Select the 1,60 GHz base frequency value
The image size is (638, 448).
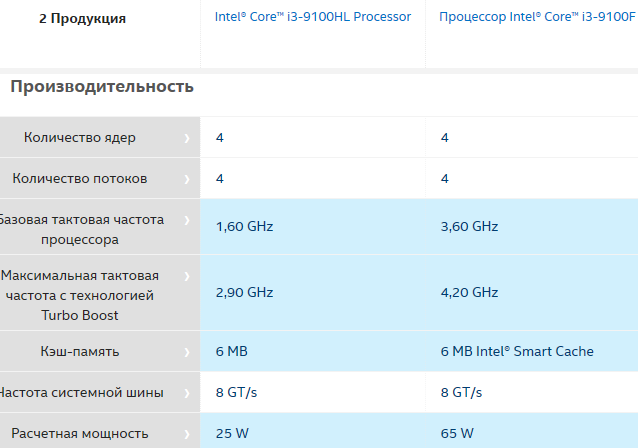[x=244, y=227]
